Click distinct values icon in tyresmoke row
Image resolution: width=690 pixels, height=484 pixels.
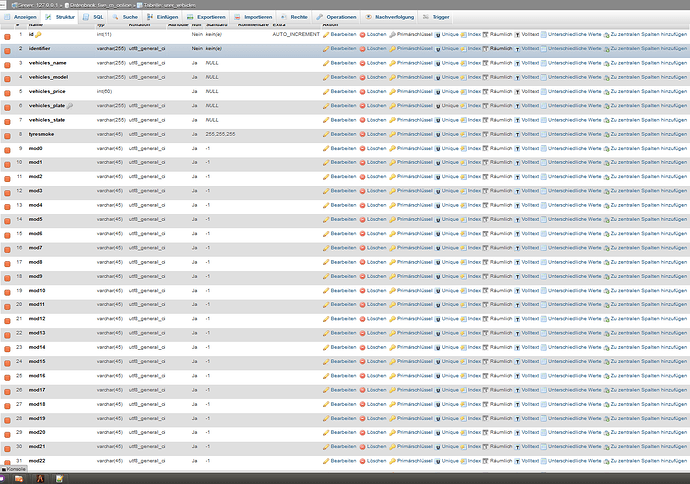tap(543, 135)
